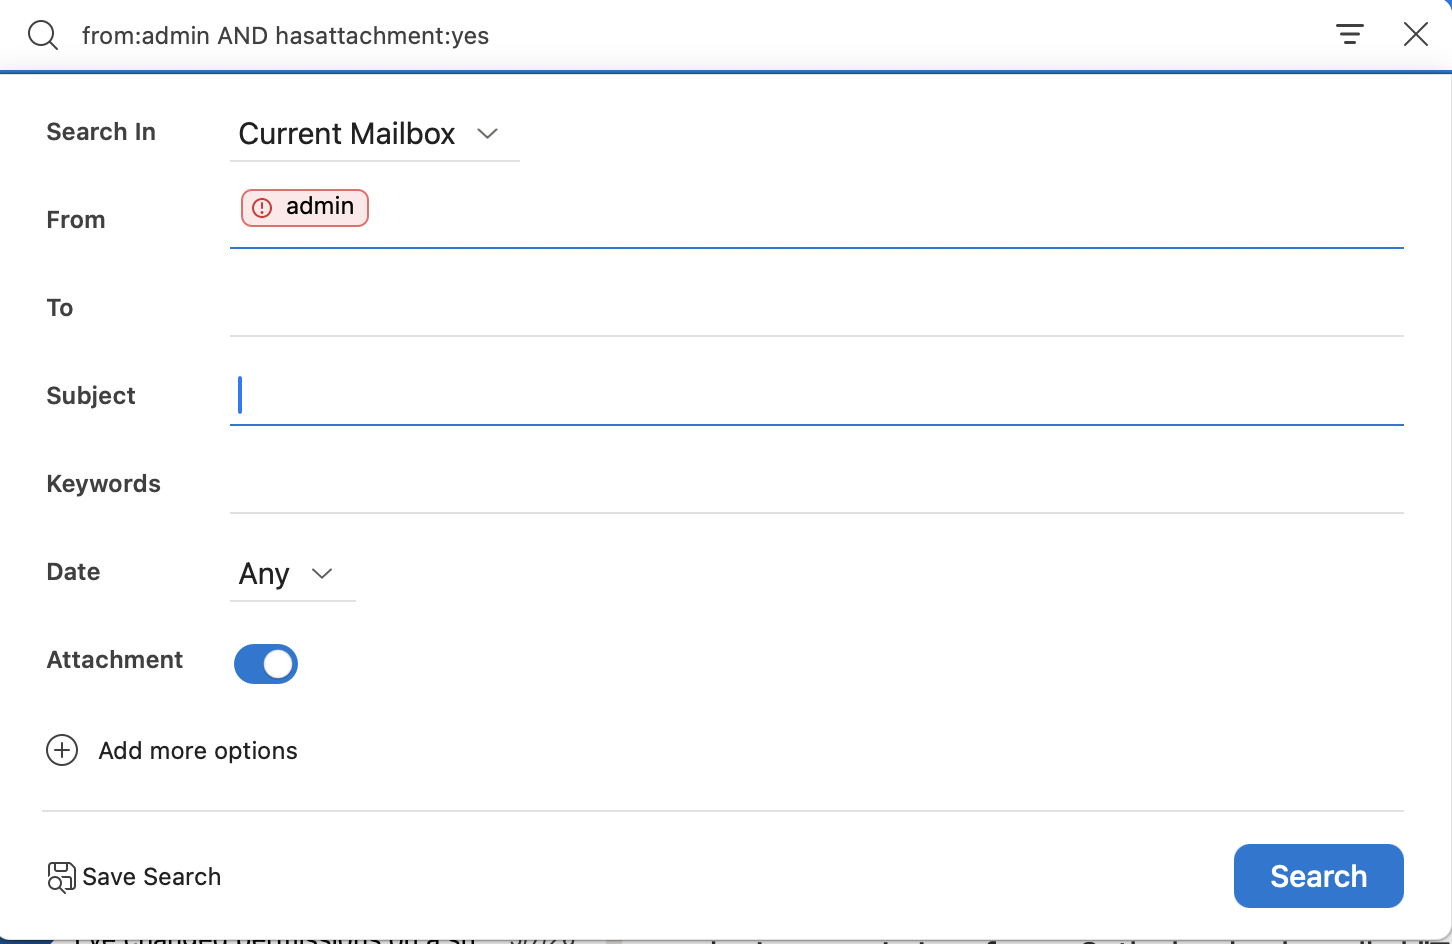The width and height of the screenshot is (1452, 944).
Task: Click into the Subject text field
Action: point(817,396)
